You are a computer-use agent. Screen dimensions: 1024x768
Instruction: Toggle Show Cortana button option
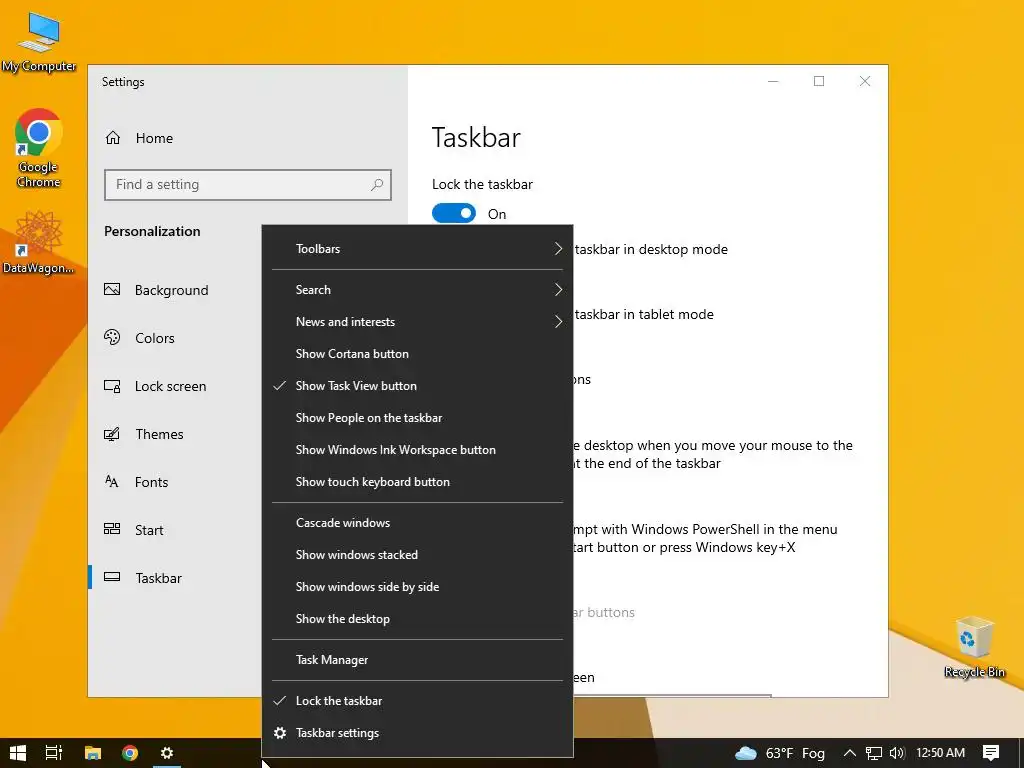point(417,353)
